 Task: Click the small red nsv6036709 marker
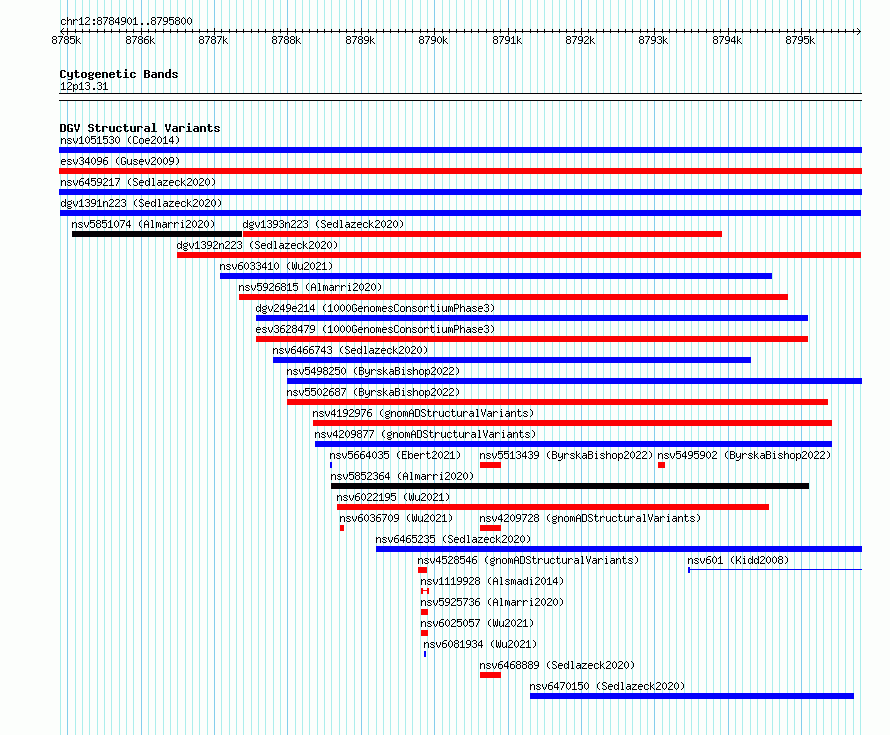click(x=342, y=528)
